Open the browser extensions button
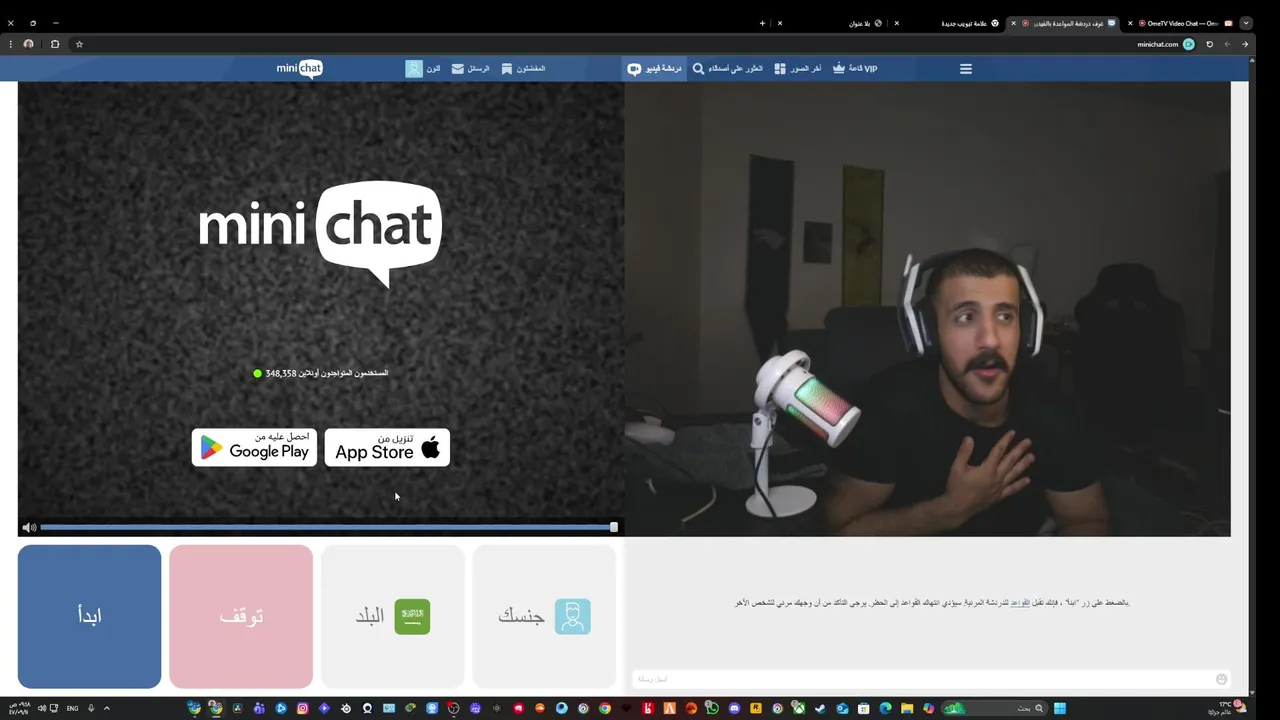Image resolution: width=1280 pixels, height=720 pixels. [54, 44]
